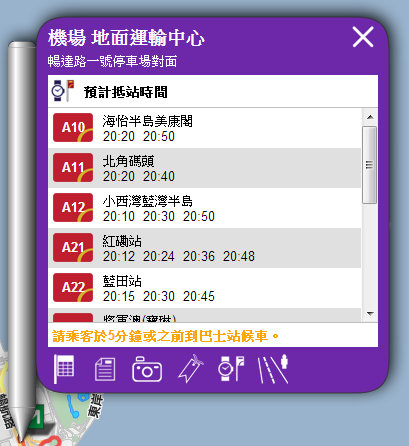Click the 預計抵站時間 heading
Image resolution: width=409 pixels, height=446 pixels.
pos(126,92)
